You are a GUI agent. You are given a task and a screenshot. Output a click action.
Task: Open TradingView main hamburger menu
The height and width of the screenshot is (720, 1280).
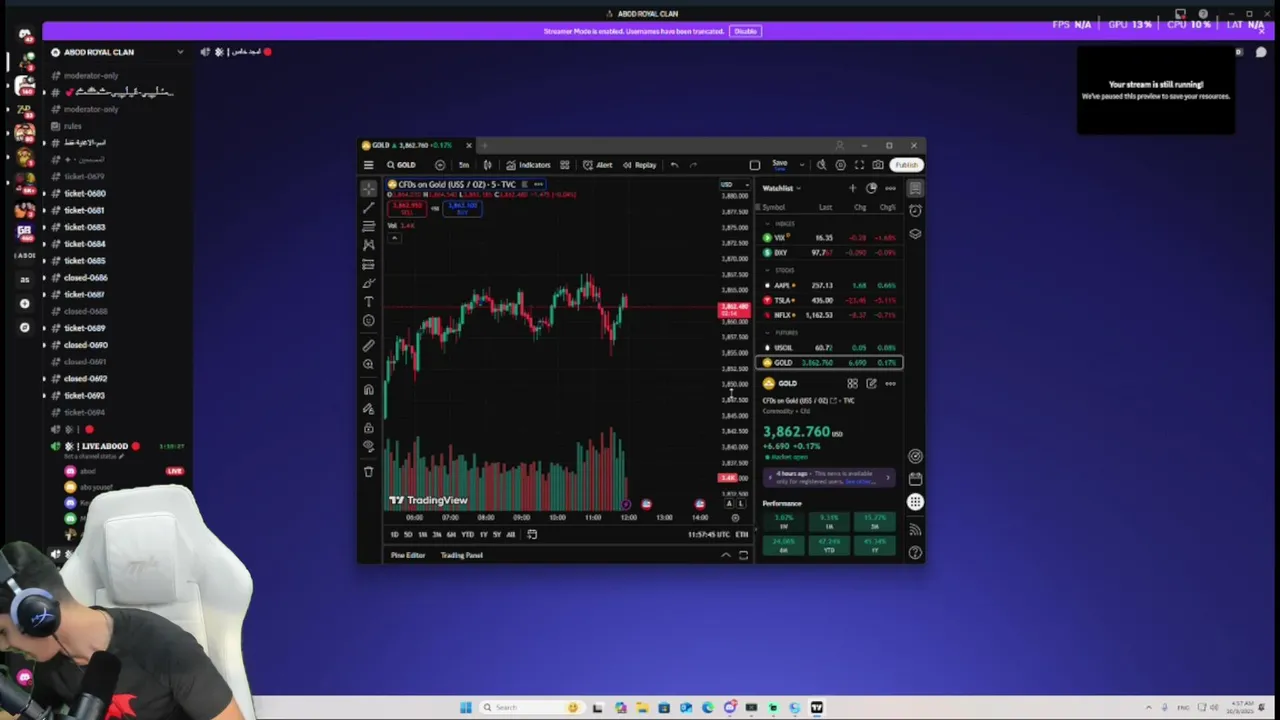click(368, 165)
